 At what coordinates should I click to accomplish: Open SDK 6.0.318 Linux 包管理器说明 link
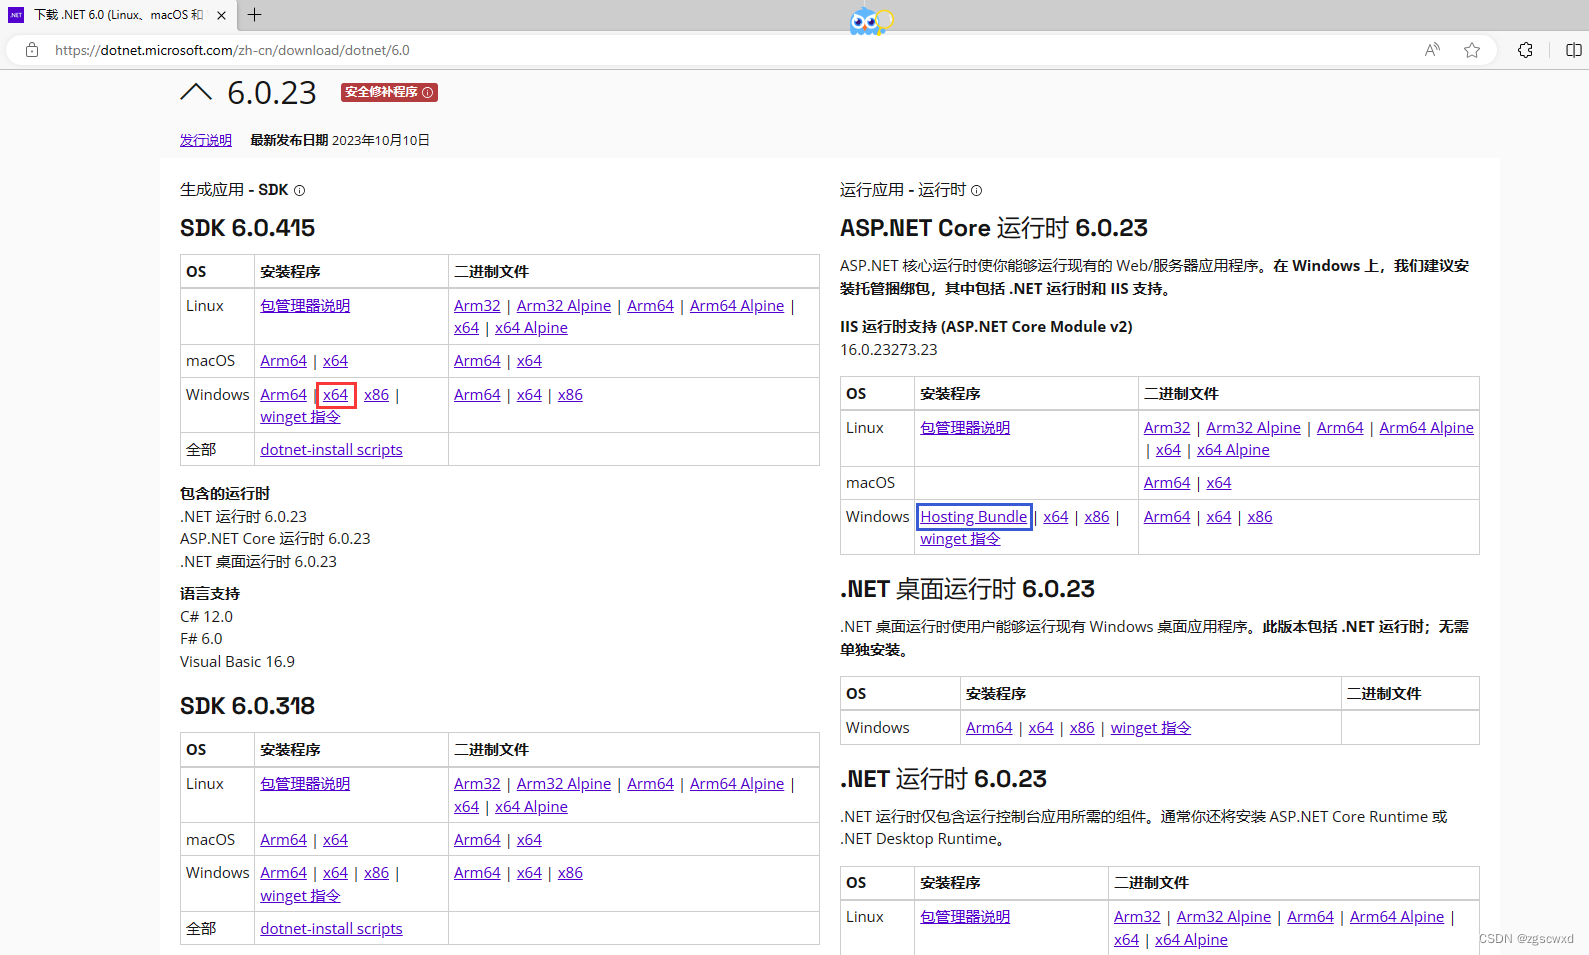[305, 784]
